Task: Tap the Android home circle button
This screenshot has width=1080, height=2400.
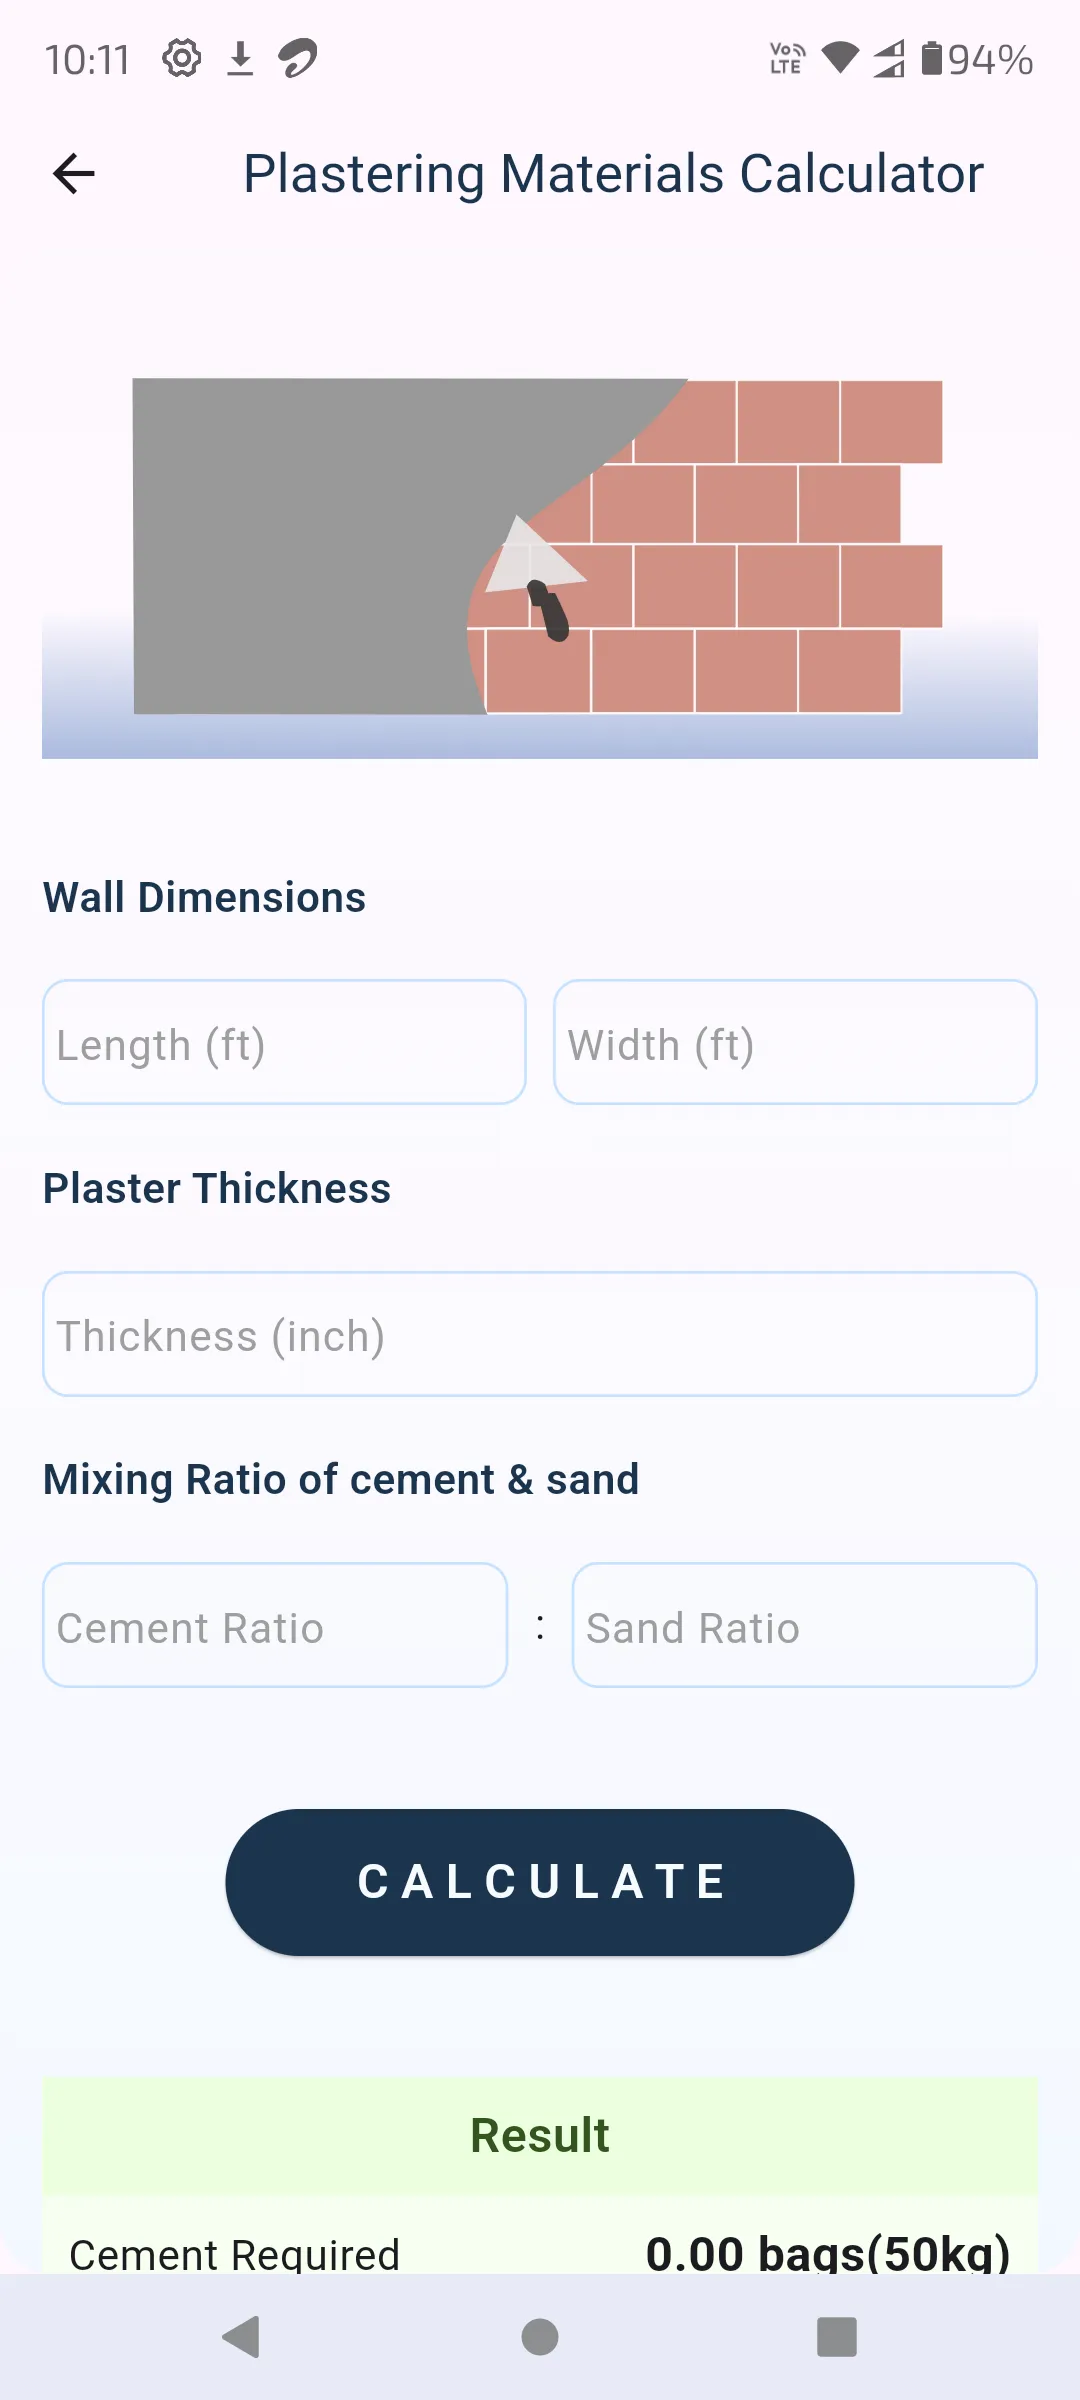Action: 540,2337
